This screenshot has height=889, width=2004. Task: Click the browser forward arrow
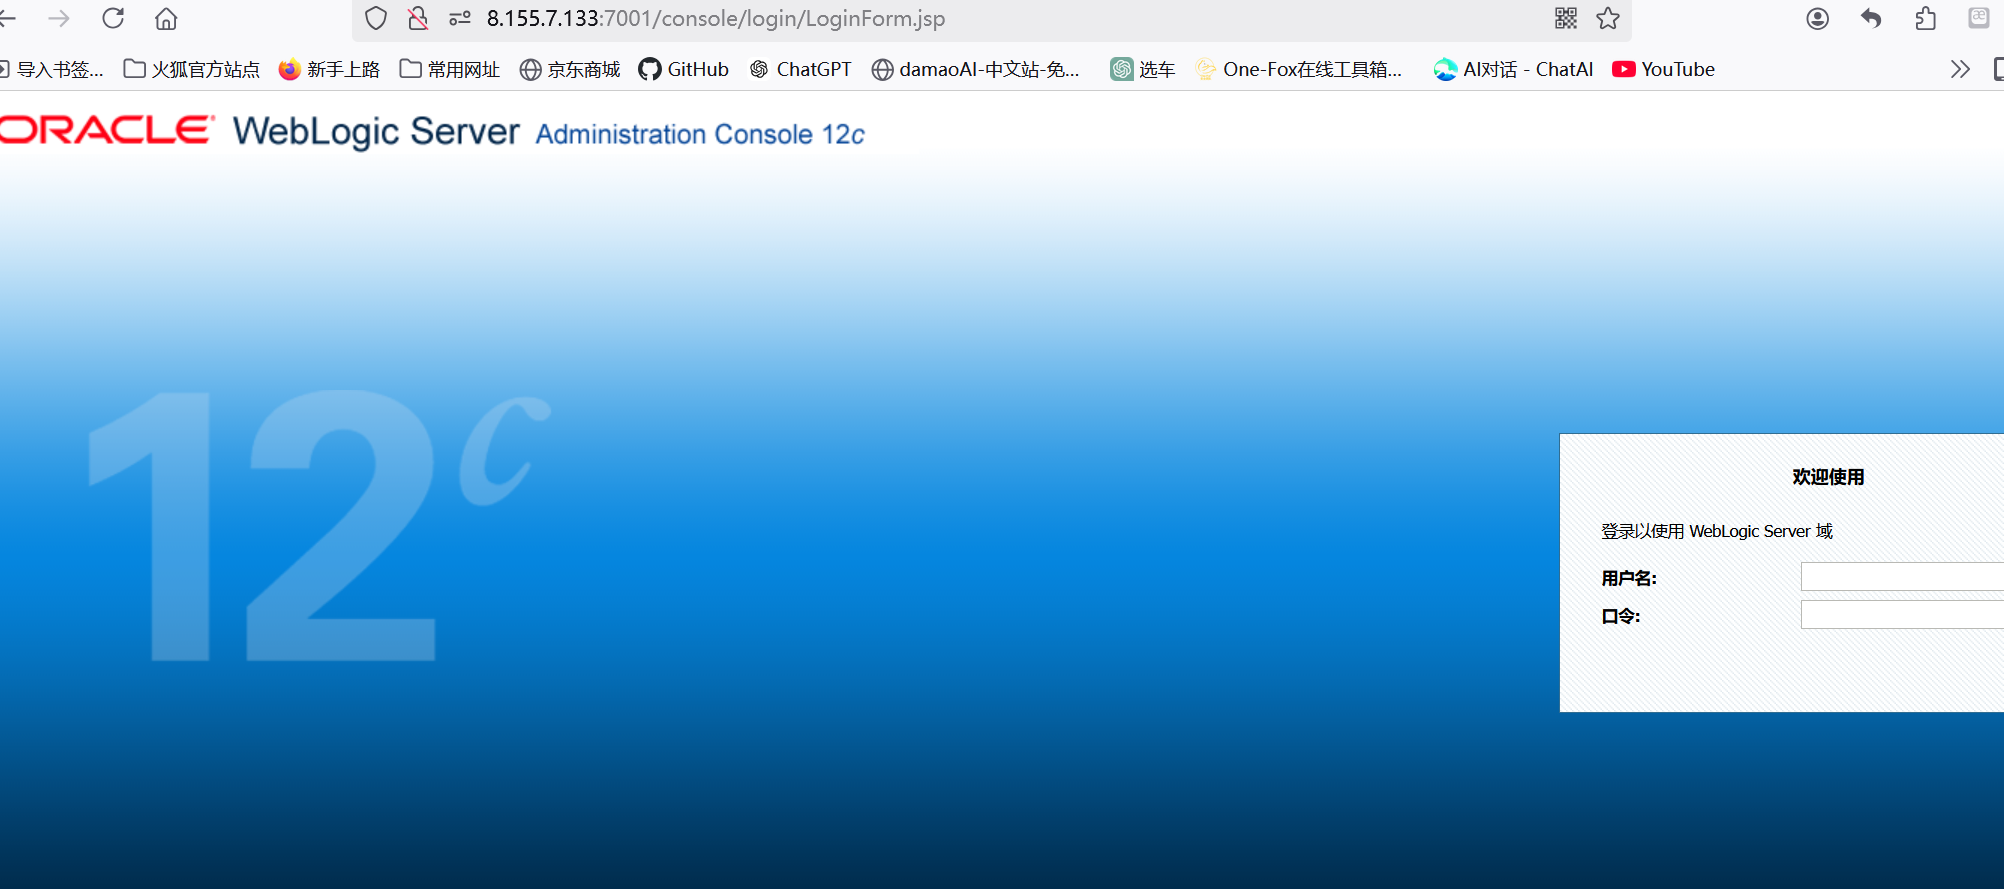[59, 18]
